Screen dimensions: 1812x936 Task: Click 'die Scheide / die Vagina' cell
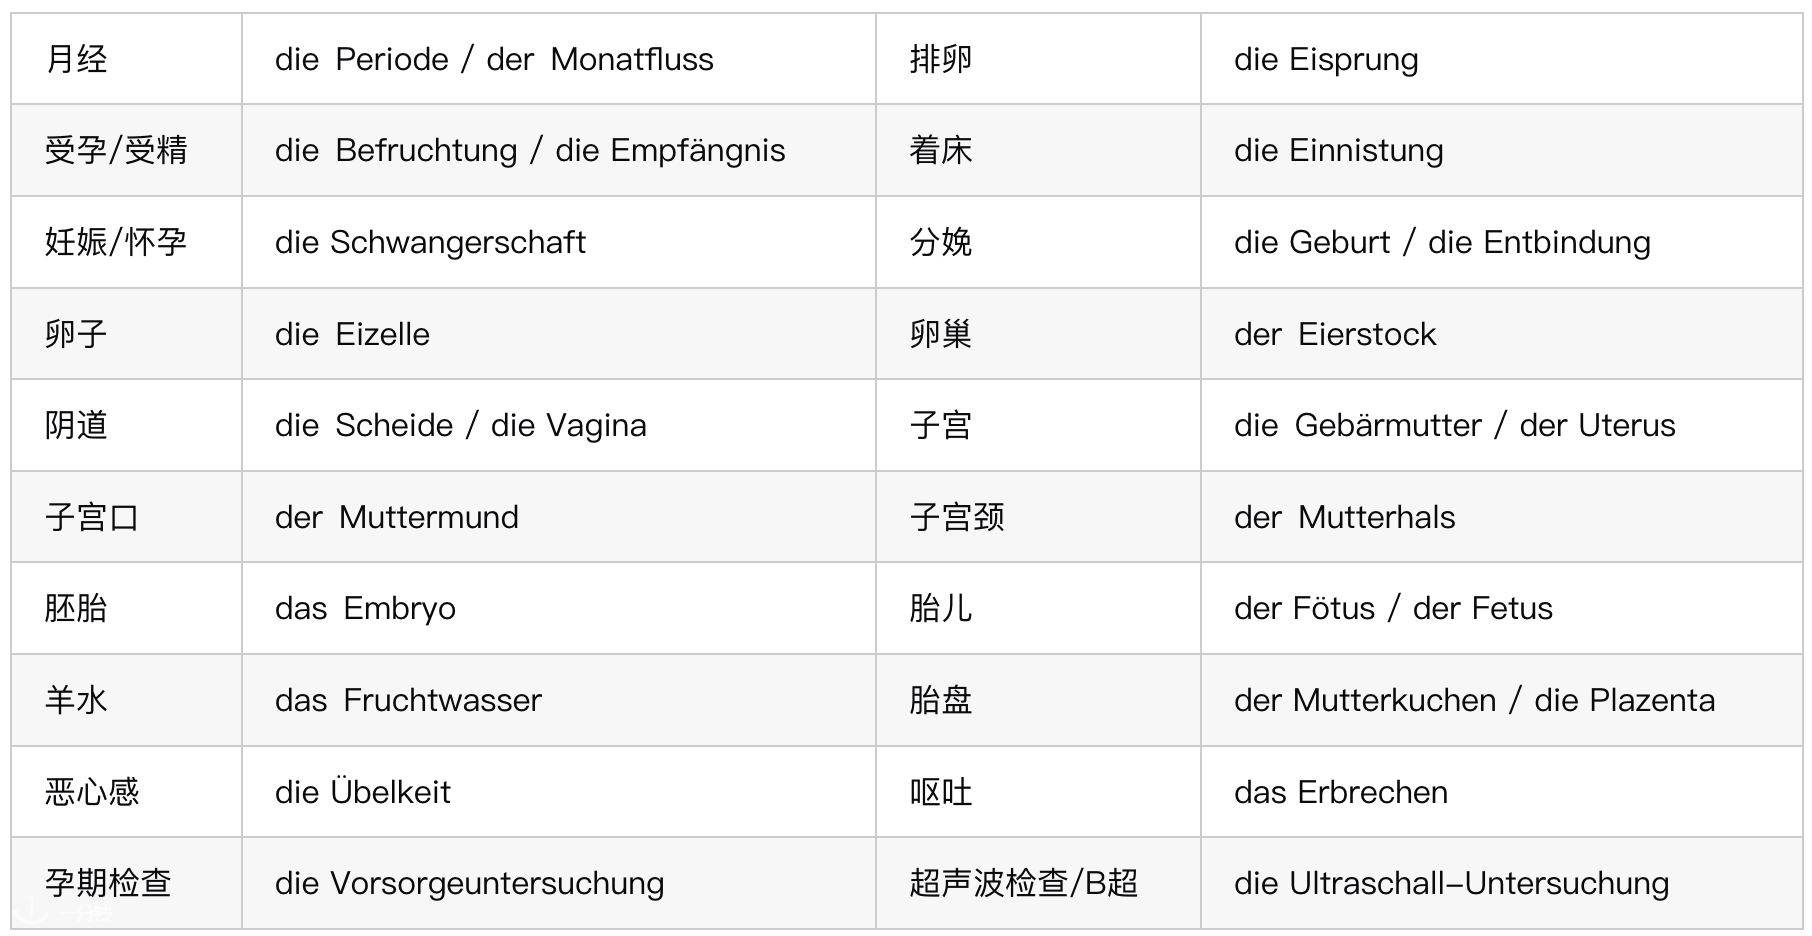[559, 425]
